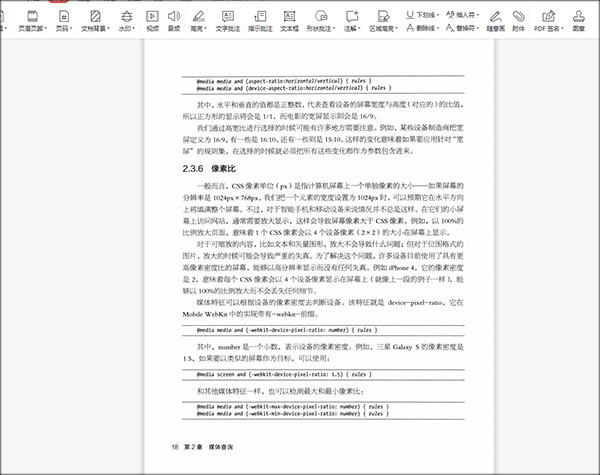Click the 页眉页脚 header-footer icon
This screenshot has height=475, width=600.
tap(33, 16)
